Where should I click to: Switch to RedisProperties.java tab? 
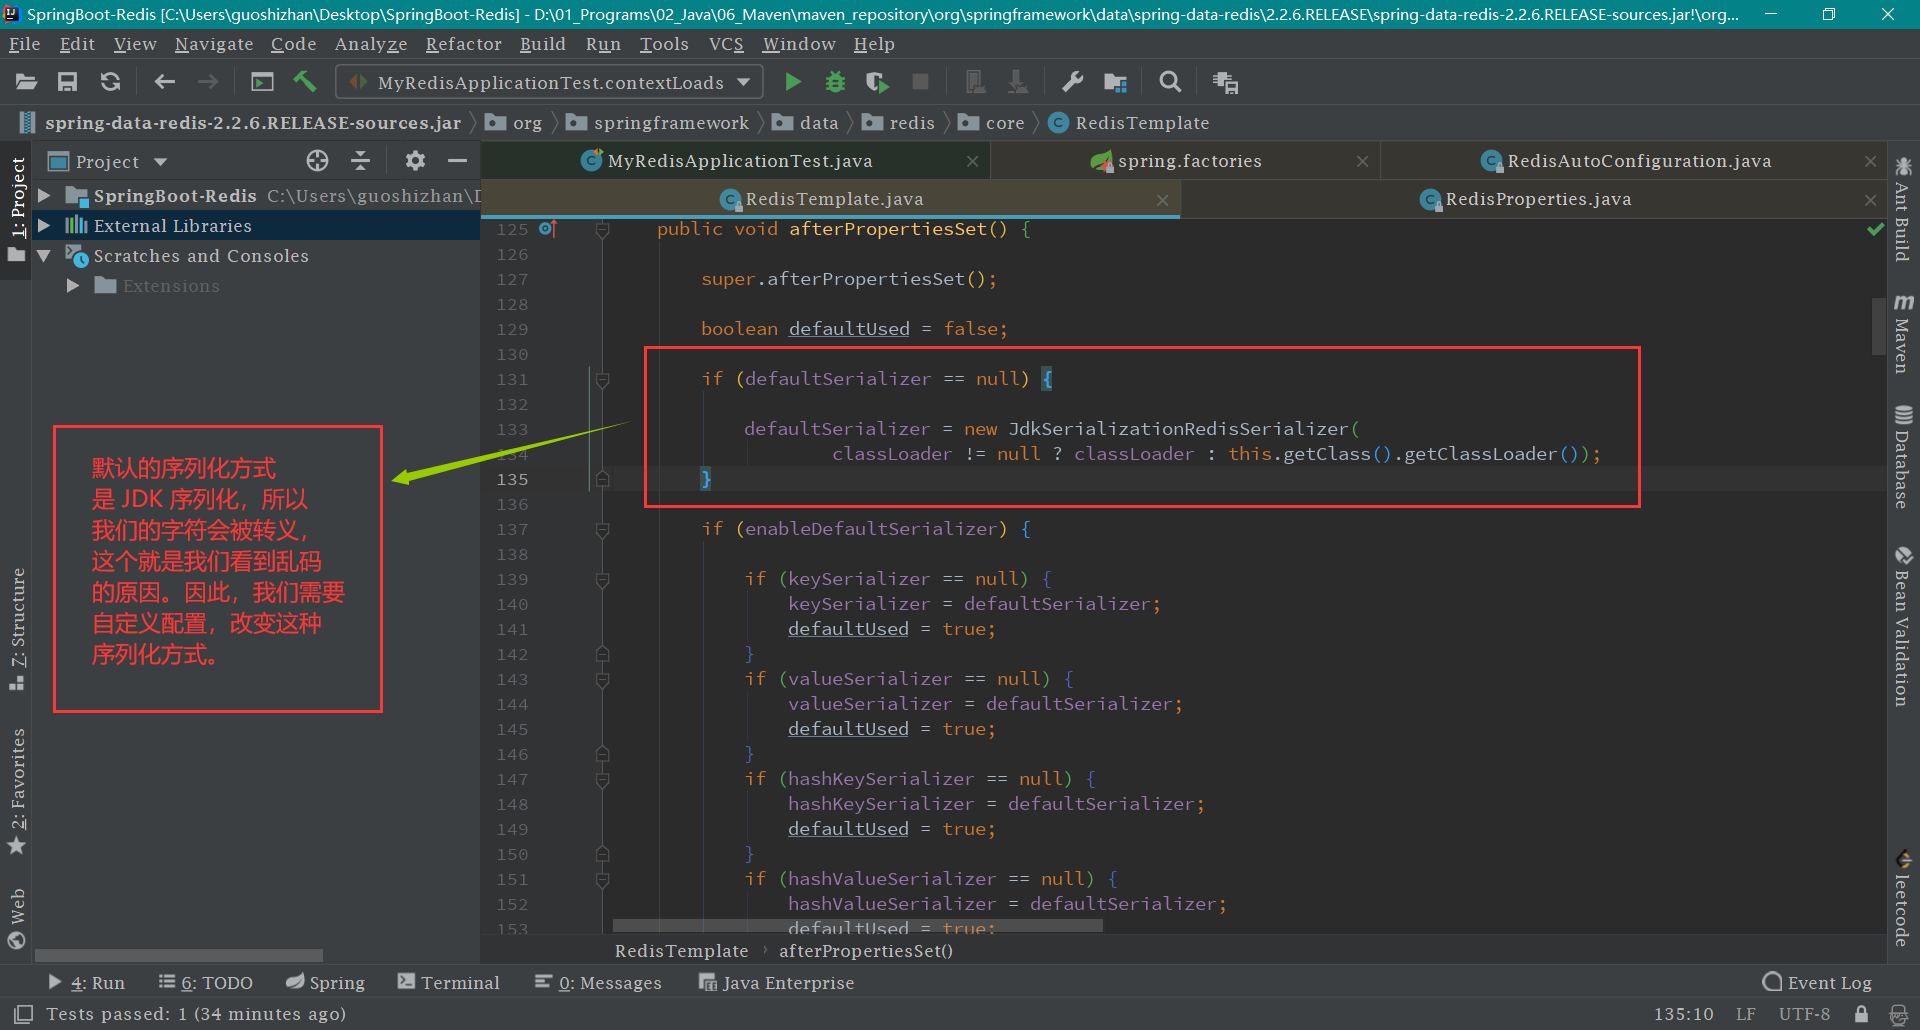pyautogui.click(x=1537, y=199)
